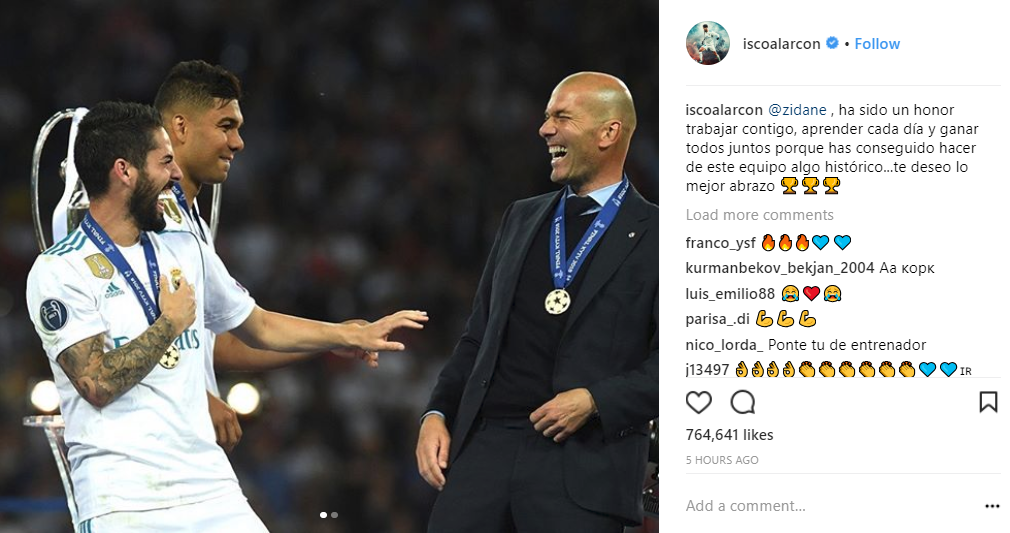1010x533 pixels.
Task: View the 764,641 likes list
Action: (729, 435)
